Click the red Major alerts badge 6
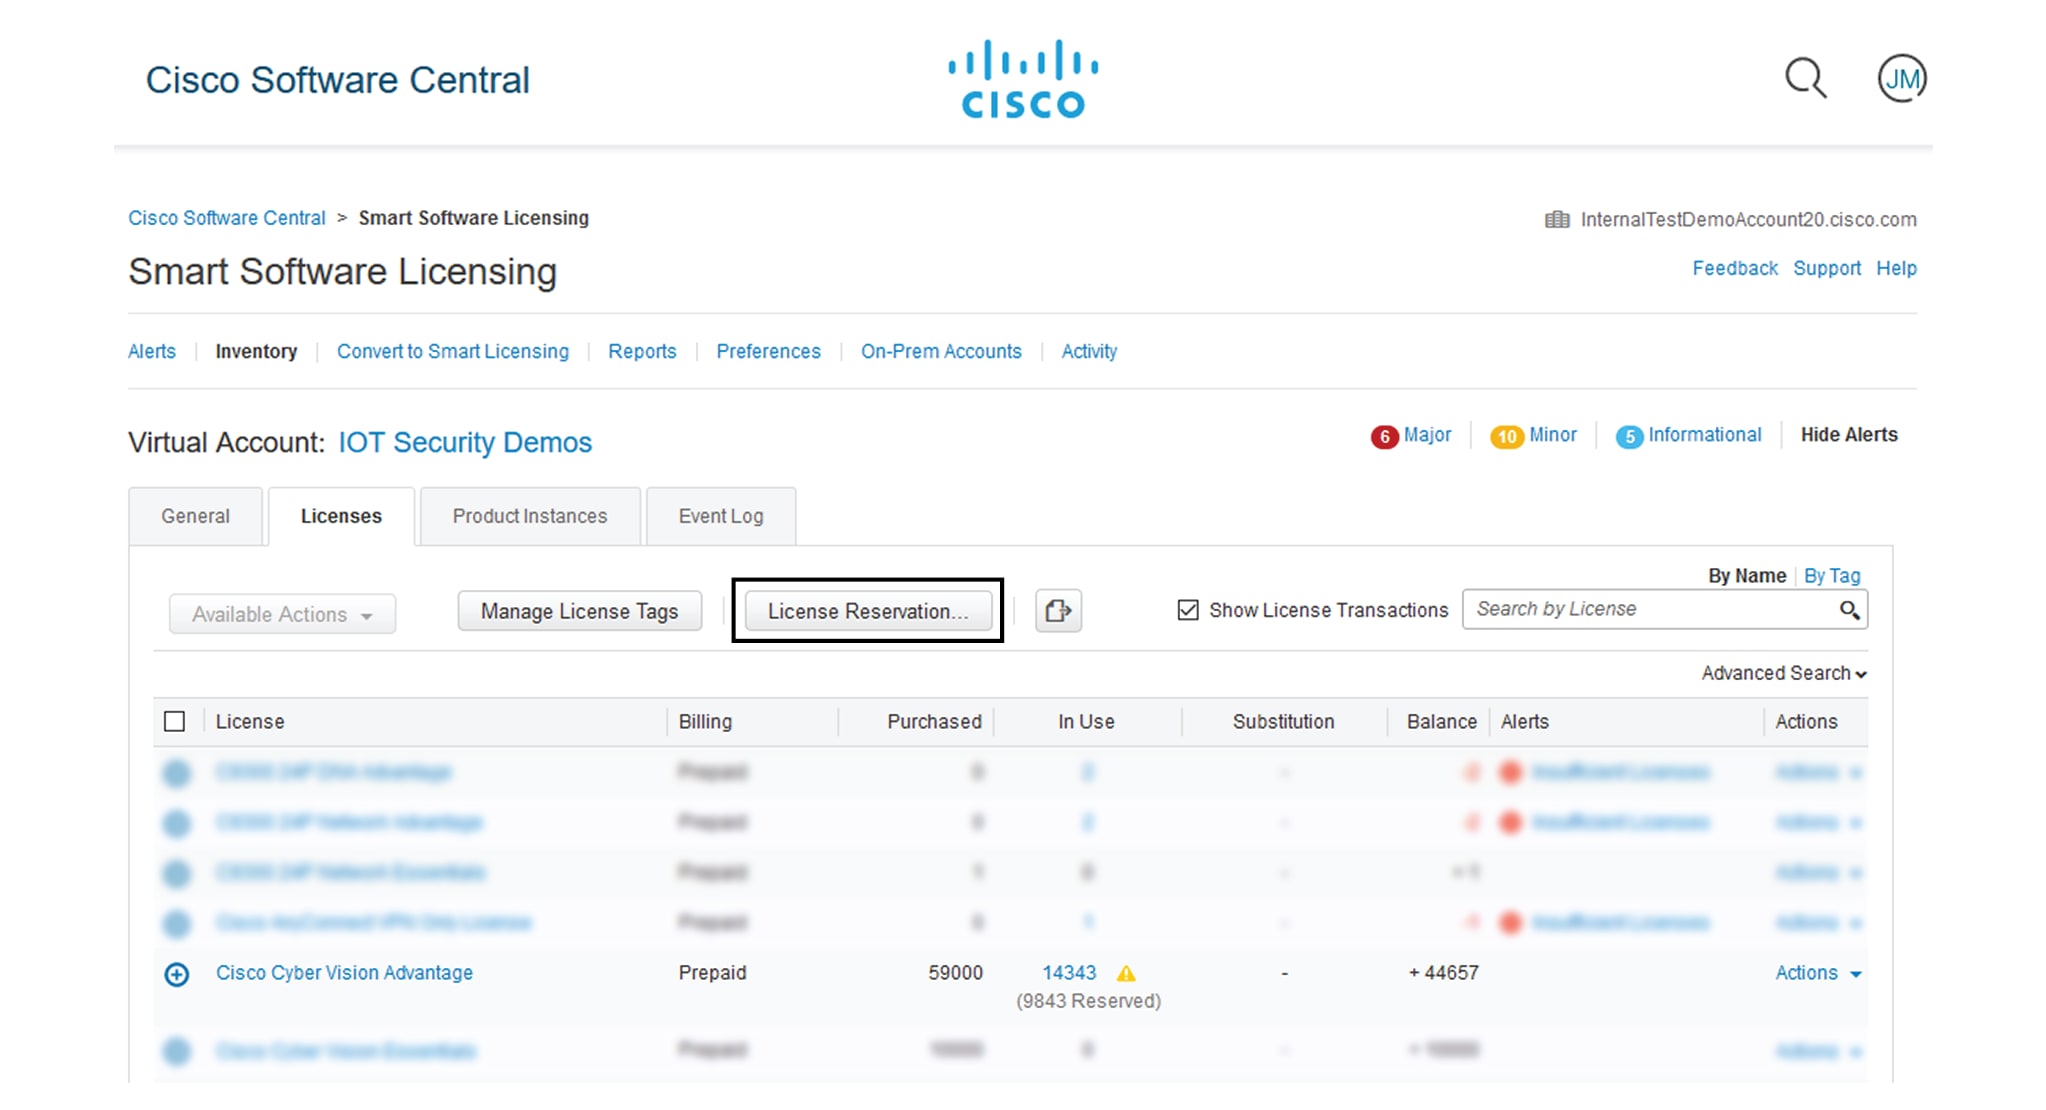Viewport: 2046px width, 1110px height. [x=1384, y=436]
